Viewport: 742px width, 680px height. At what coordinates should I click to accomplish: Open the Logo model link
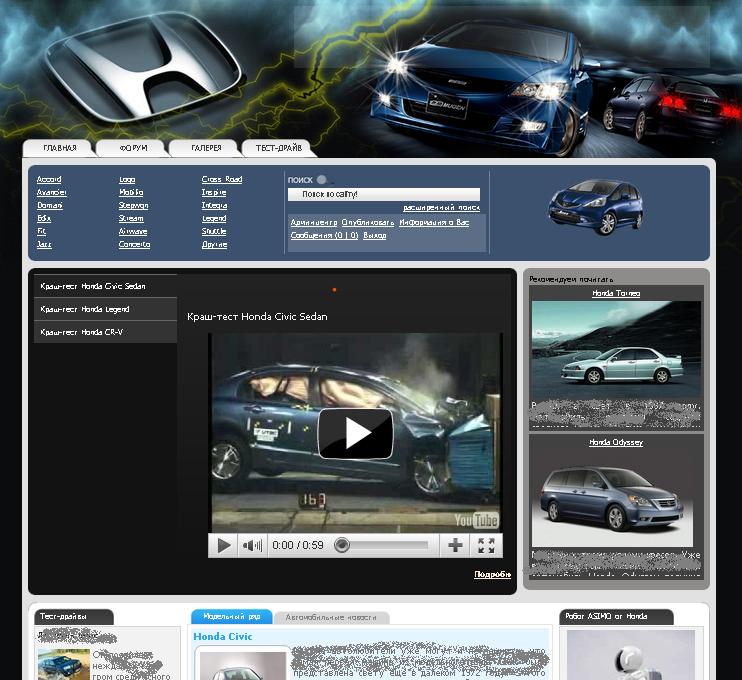(127, 179)
